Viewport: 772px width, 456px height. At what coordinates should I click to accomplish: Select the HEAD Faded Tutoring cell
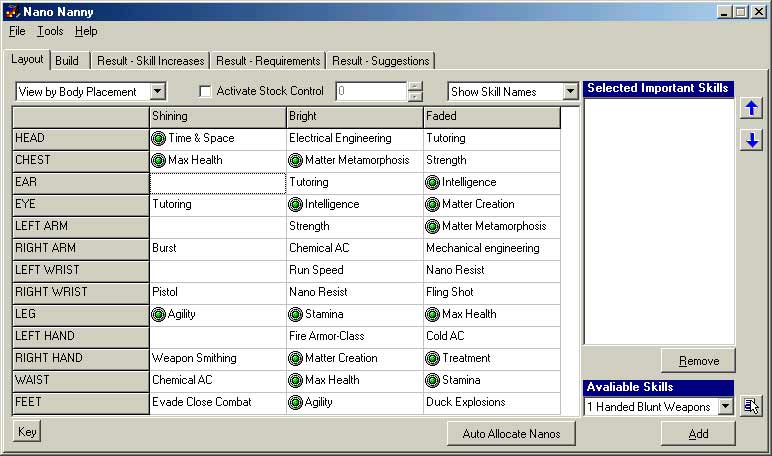point(491,138)
